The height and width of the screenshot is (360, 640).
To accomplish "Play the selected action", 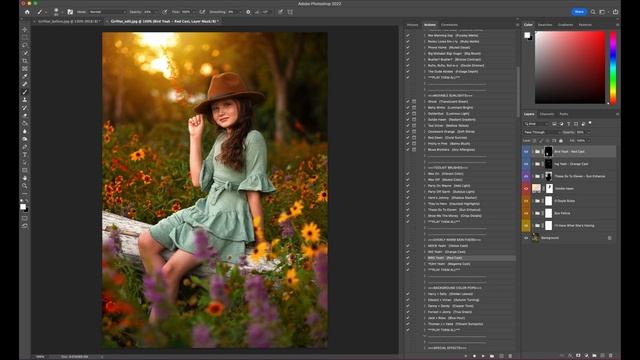I will click(483, 356).
